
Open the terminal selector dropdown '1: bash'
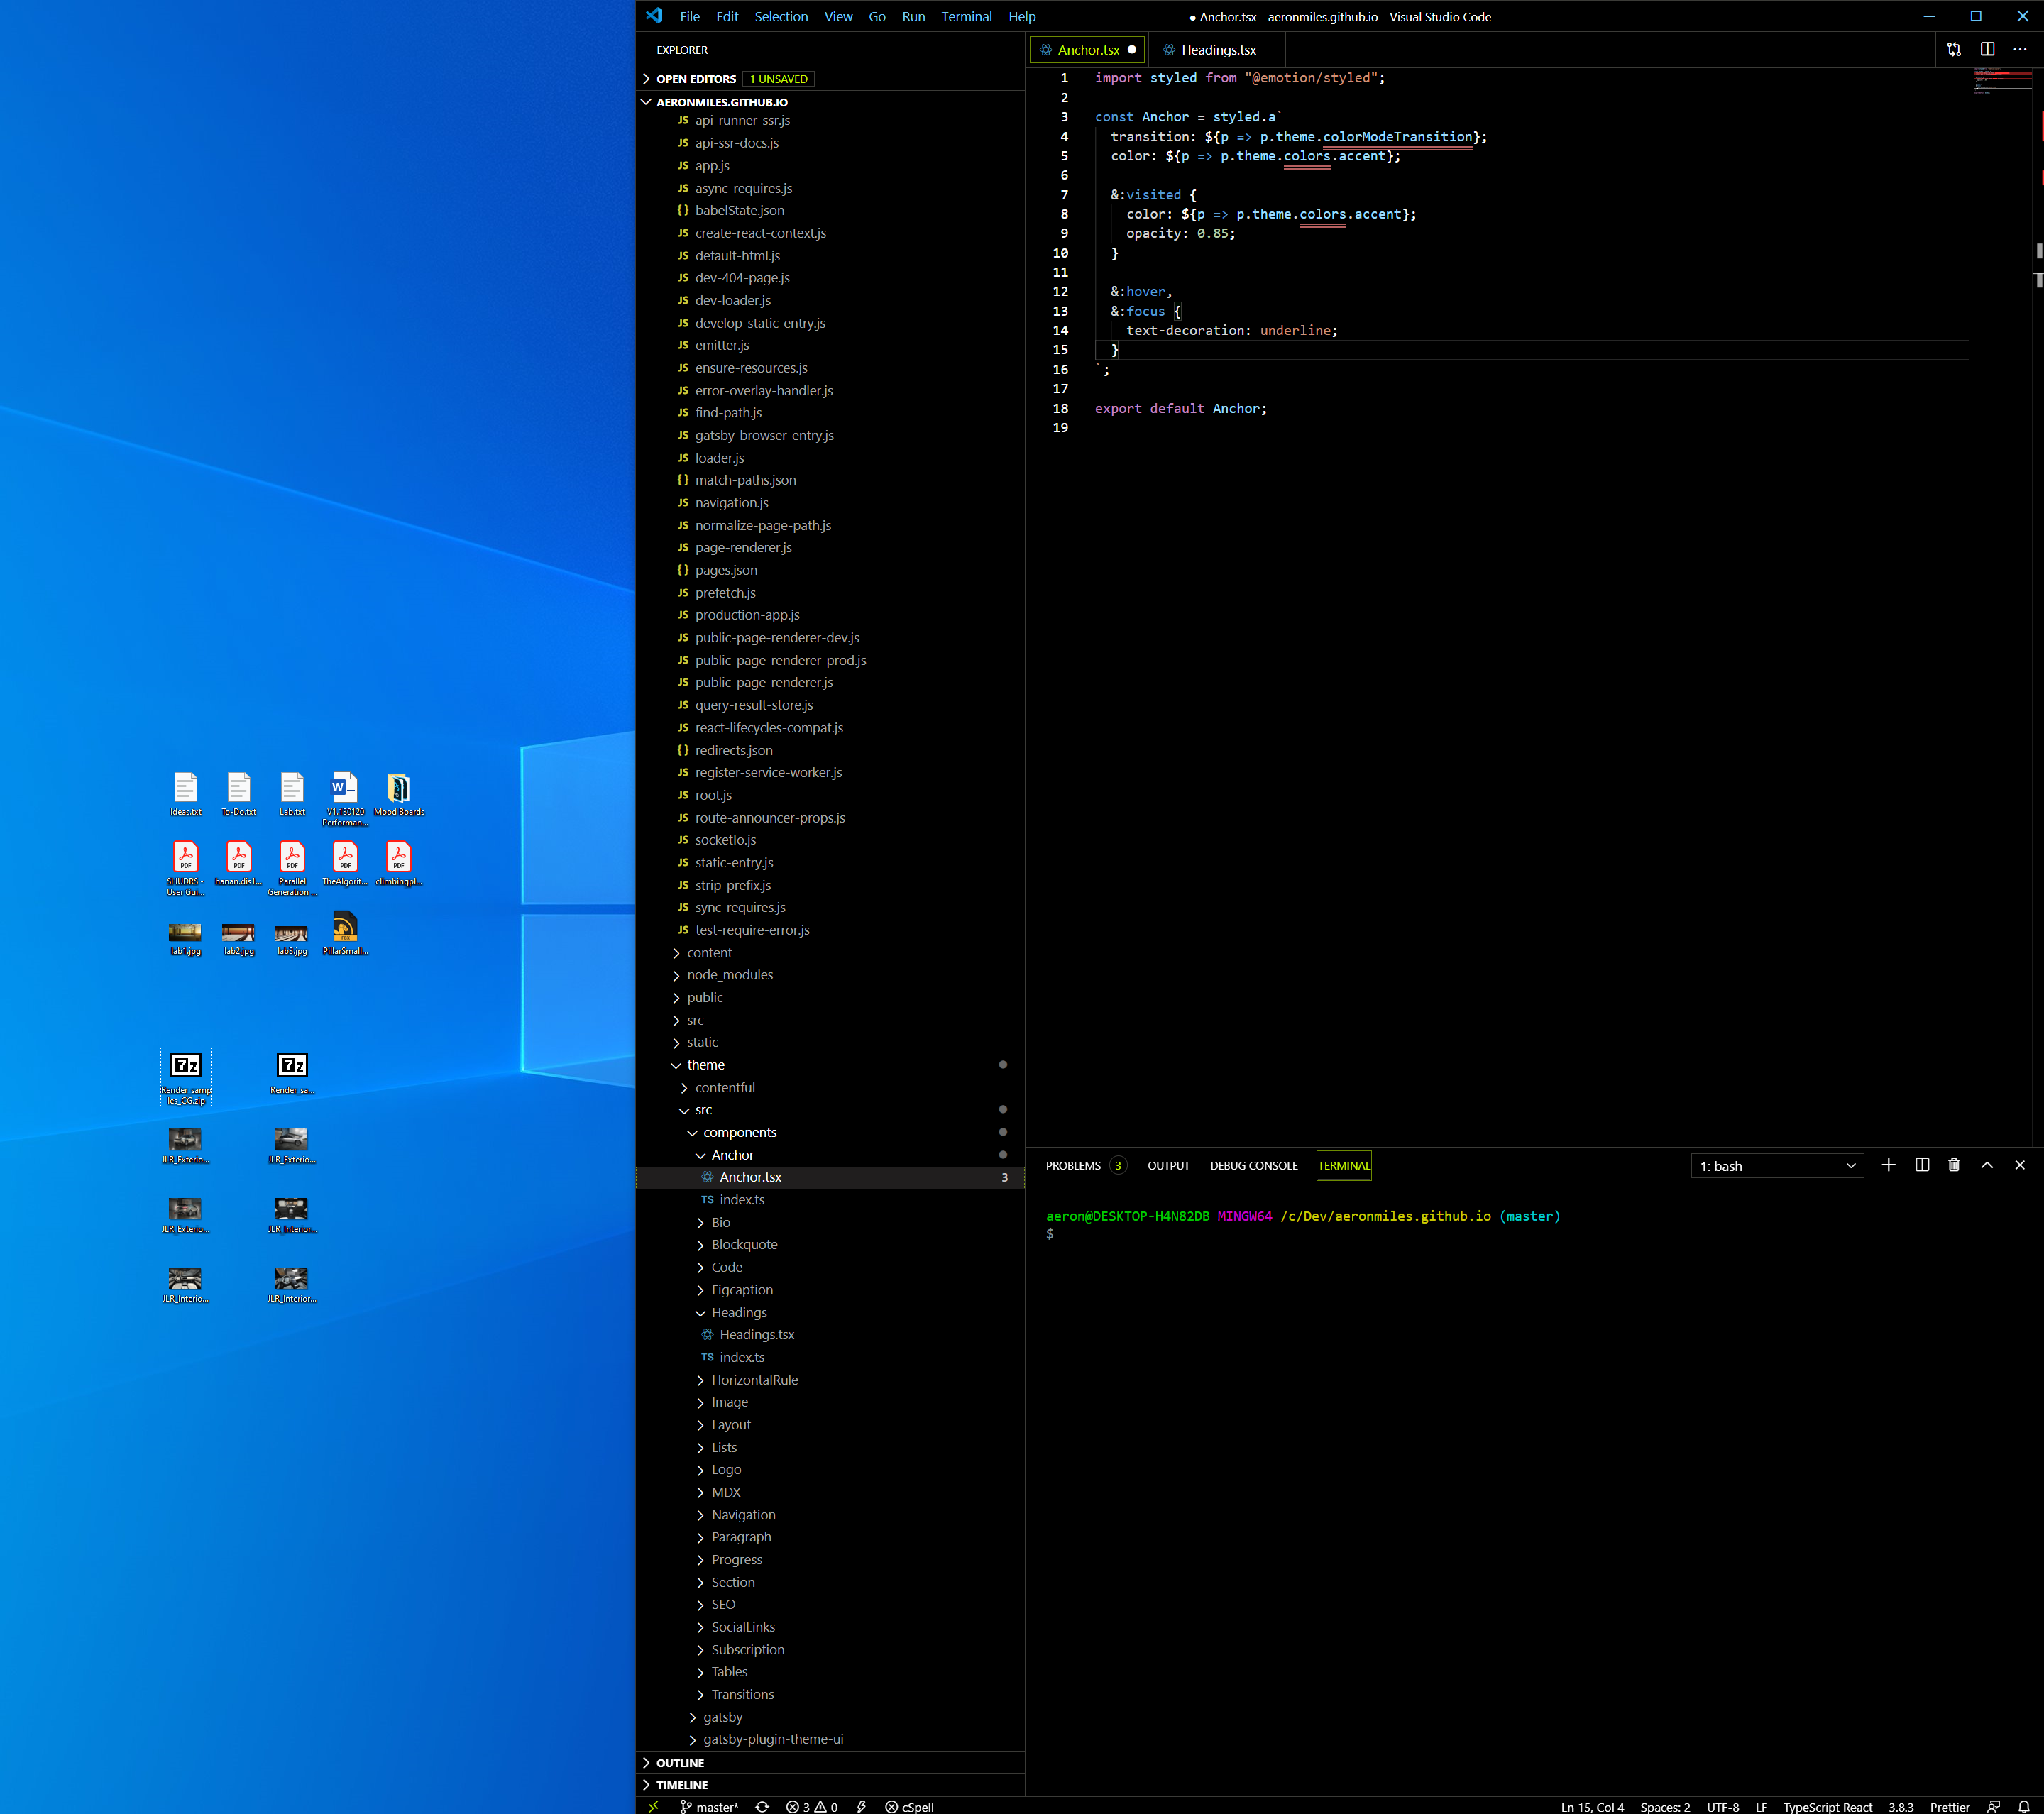coord(1776,1166)
